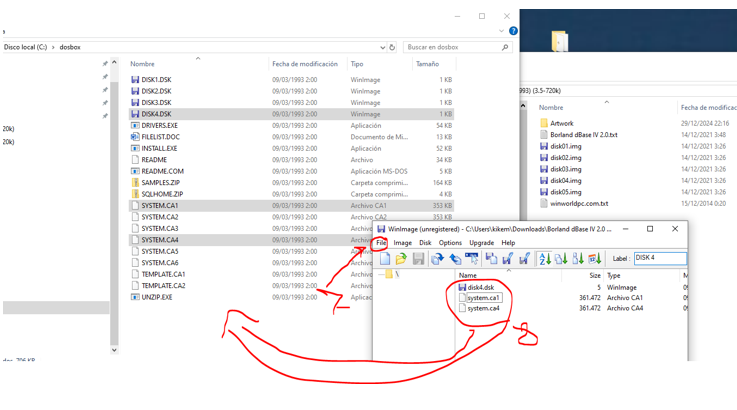Click the refresh icon beside the address bar
The height and width of the screenshot is (410, 737).
(392, 47)
